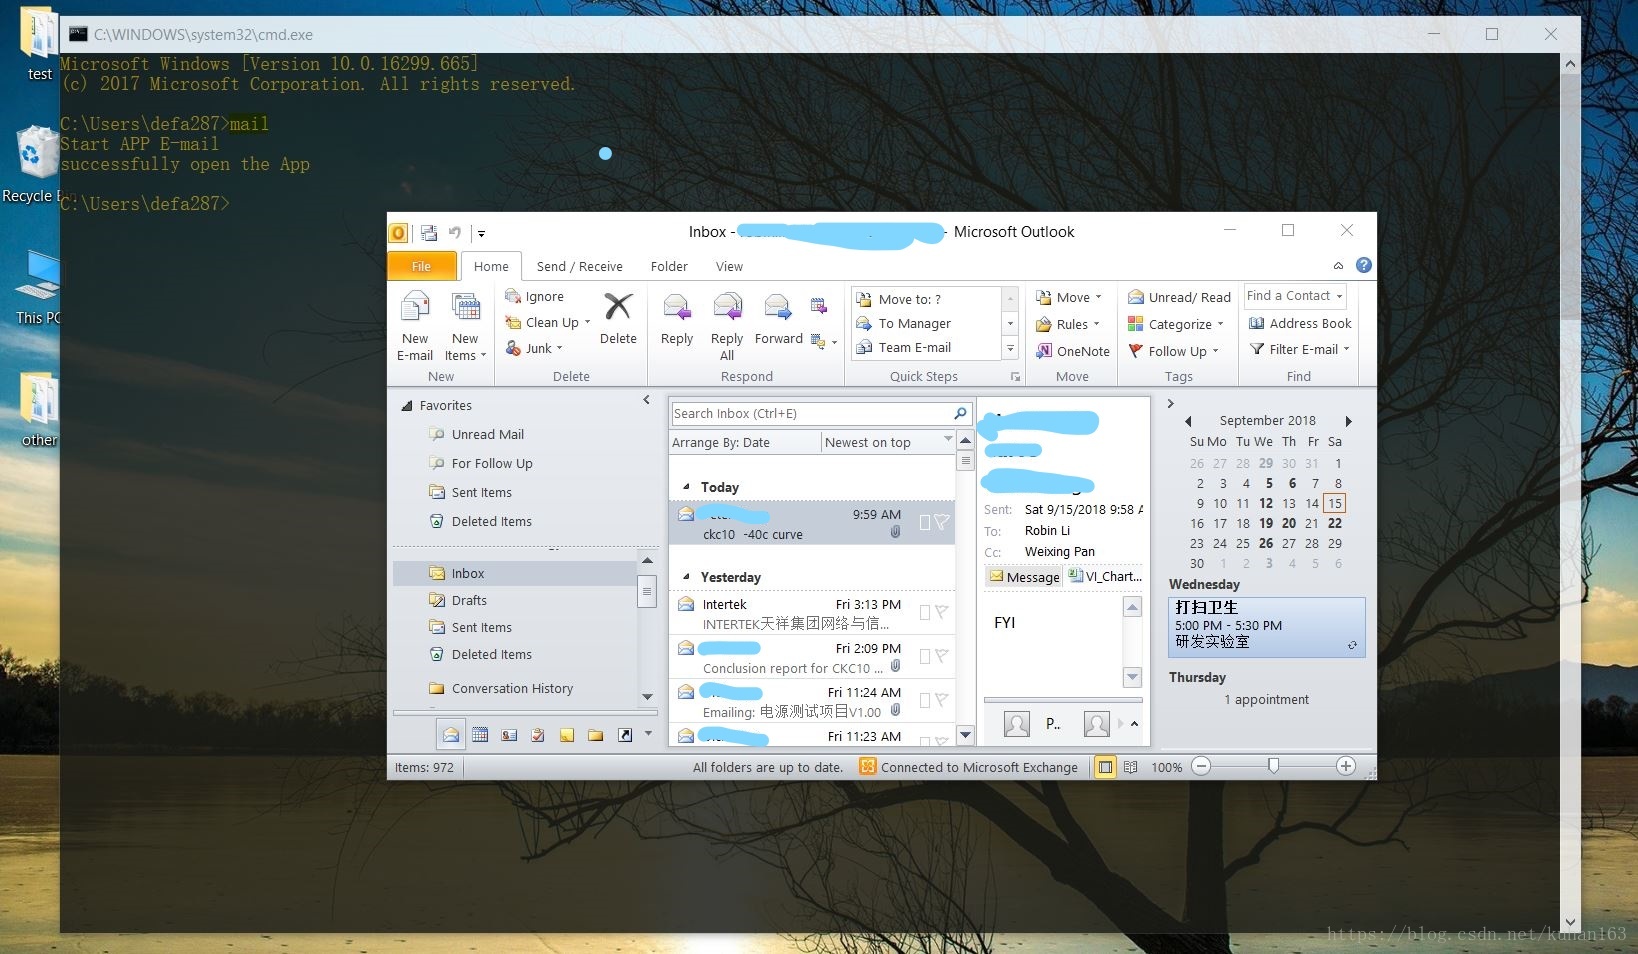
Task: Reply to the selected email
Action: 677,318
